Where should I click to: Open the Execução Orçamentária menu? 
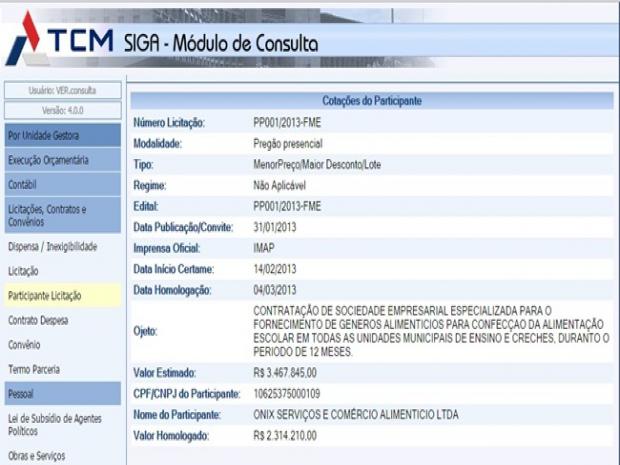point(63,160)
